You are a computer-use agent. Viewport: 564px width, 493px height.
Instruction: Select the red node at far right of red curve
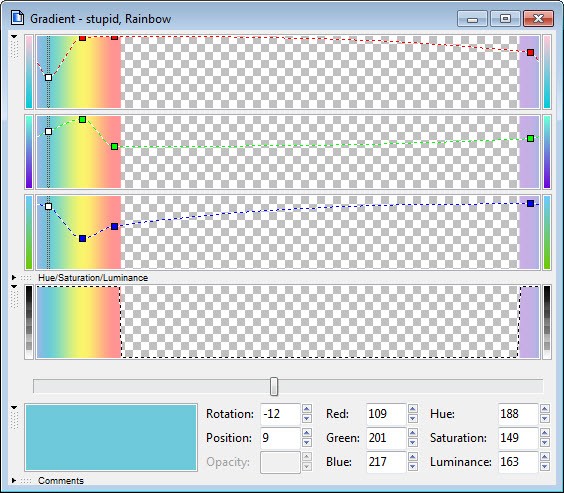530,53
